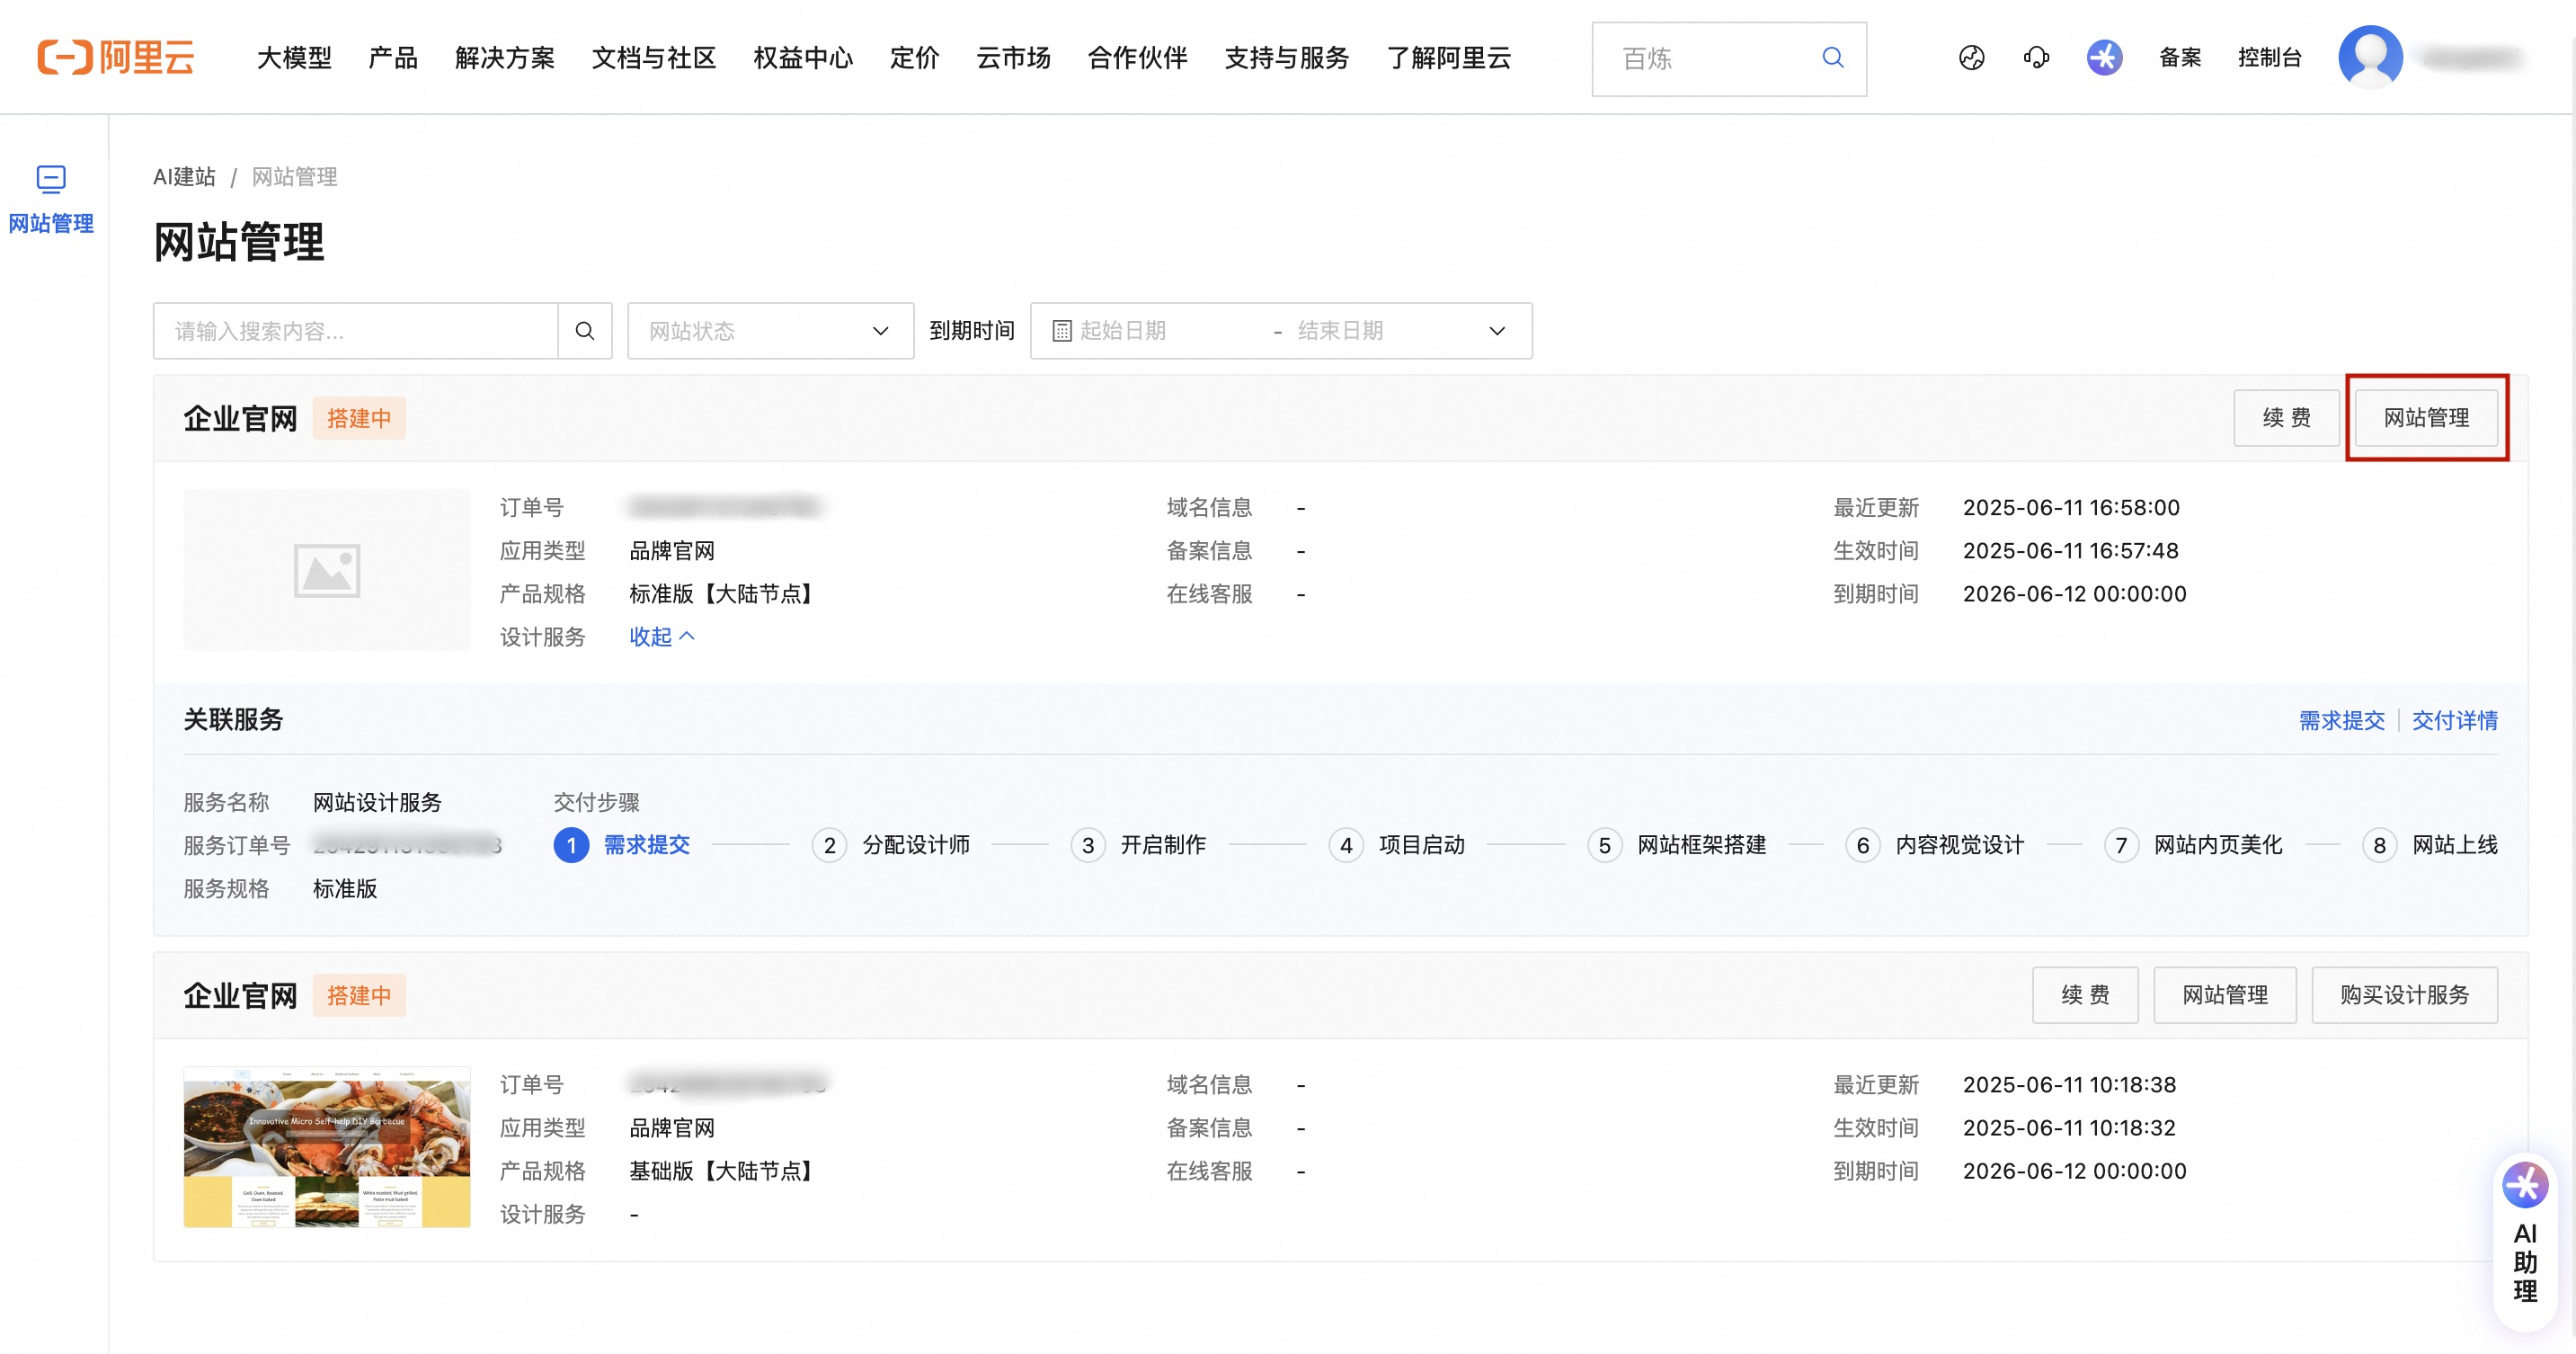Image resolution: width=2576 pixels, height=1354 pixels.
Task: Select the 网站管理 icon in left sidebar
Action: (50, 181)
